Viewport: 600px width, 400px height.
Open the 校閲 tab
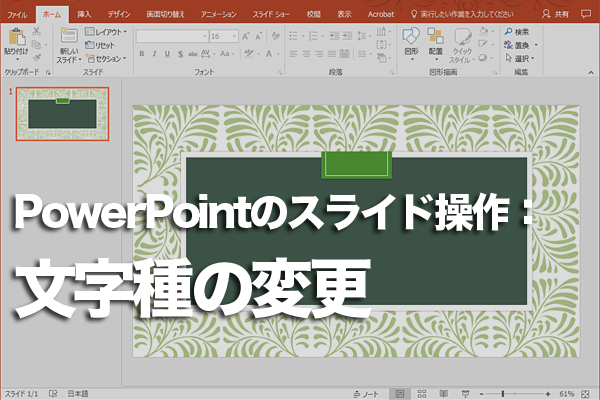pyautogui.click(x=313, y=15)
